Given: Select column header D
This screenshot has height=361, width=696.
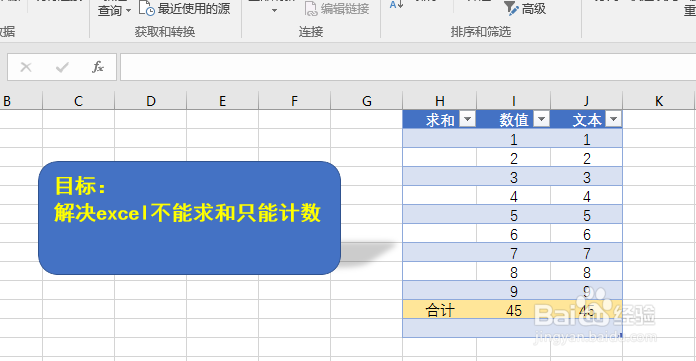Looking at the screenshot, I should click(x=150, y=101).
